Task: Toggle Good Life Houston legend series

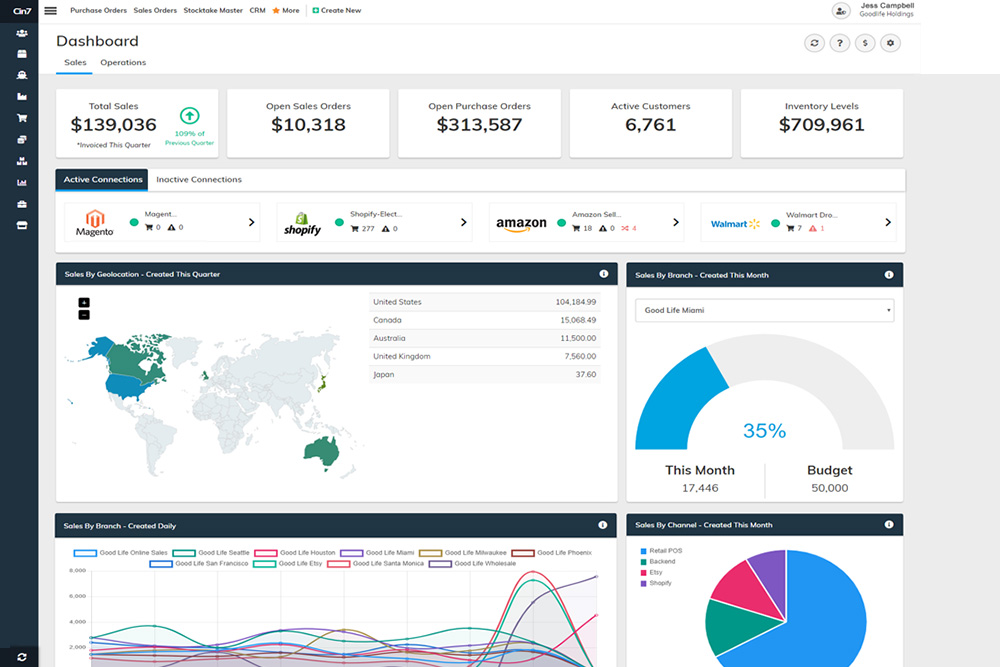Action: tap(295, 553)
